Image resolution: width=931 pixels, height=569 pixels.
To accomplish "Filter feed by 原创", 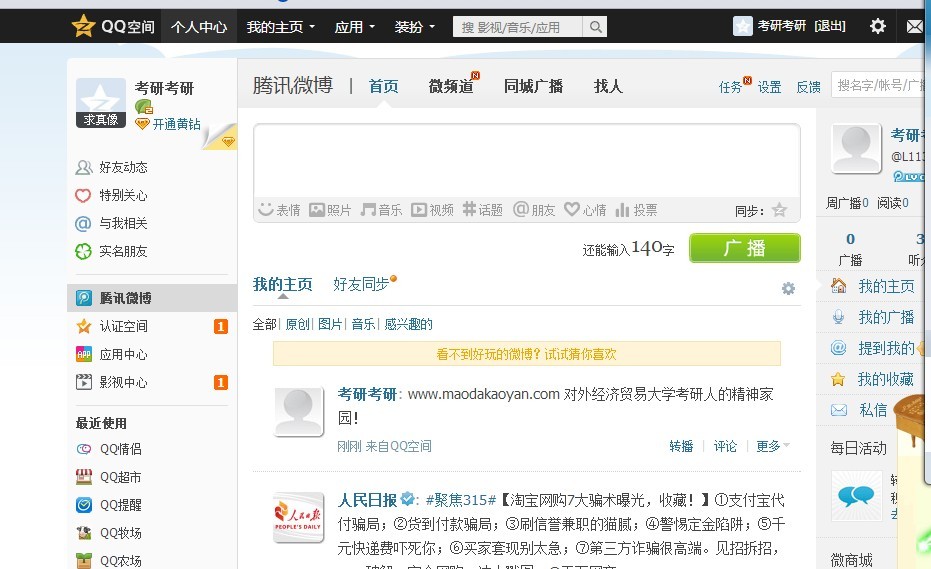I will 297,324.
